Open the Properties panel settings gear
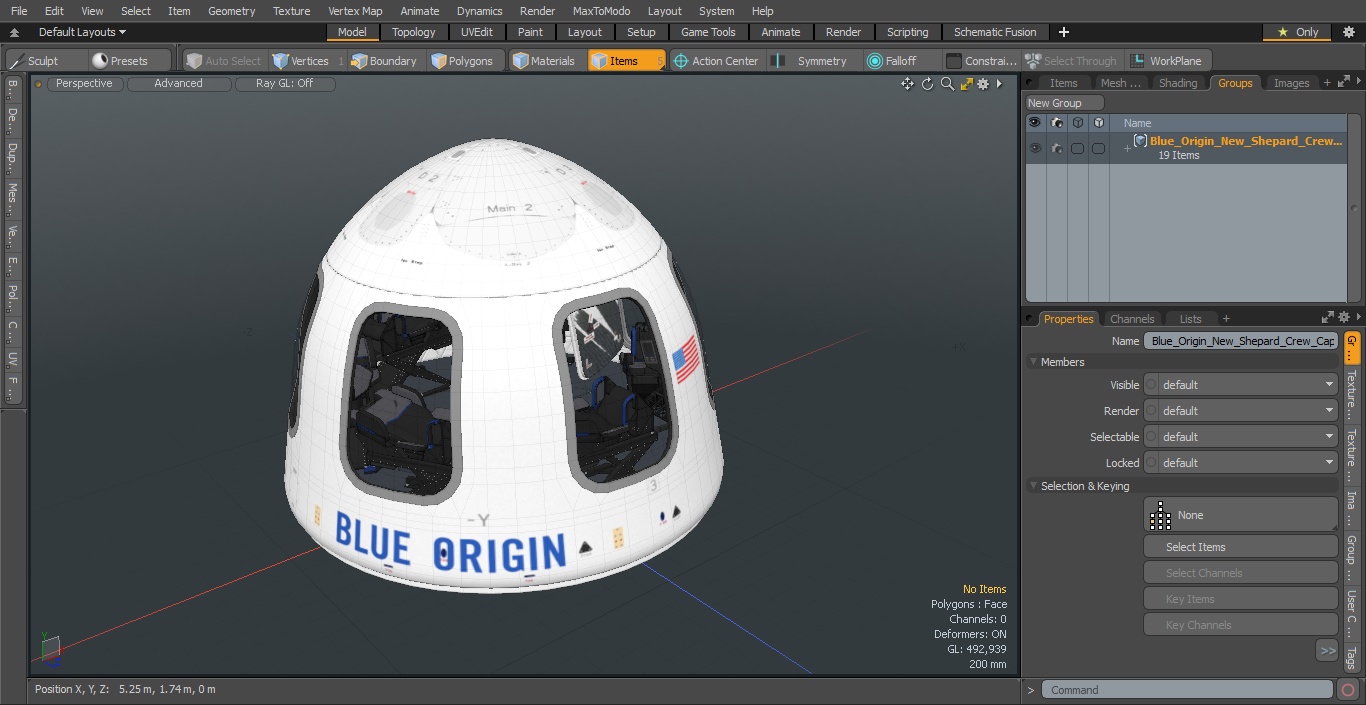 1344,318
